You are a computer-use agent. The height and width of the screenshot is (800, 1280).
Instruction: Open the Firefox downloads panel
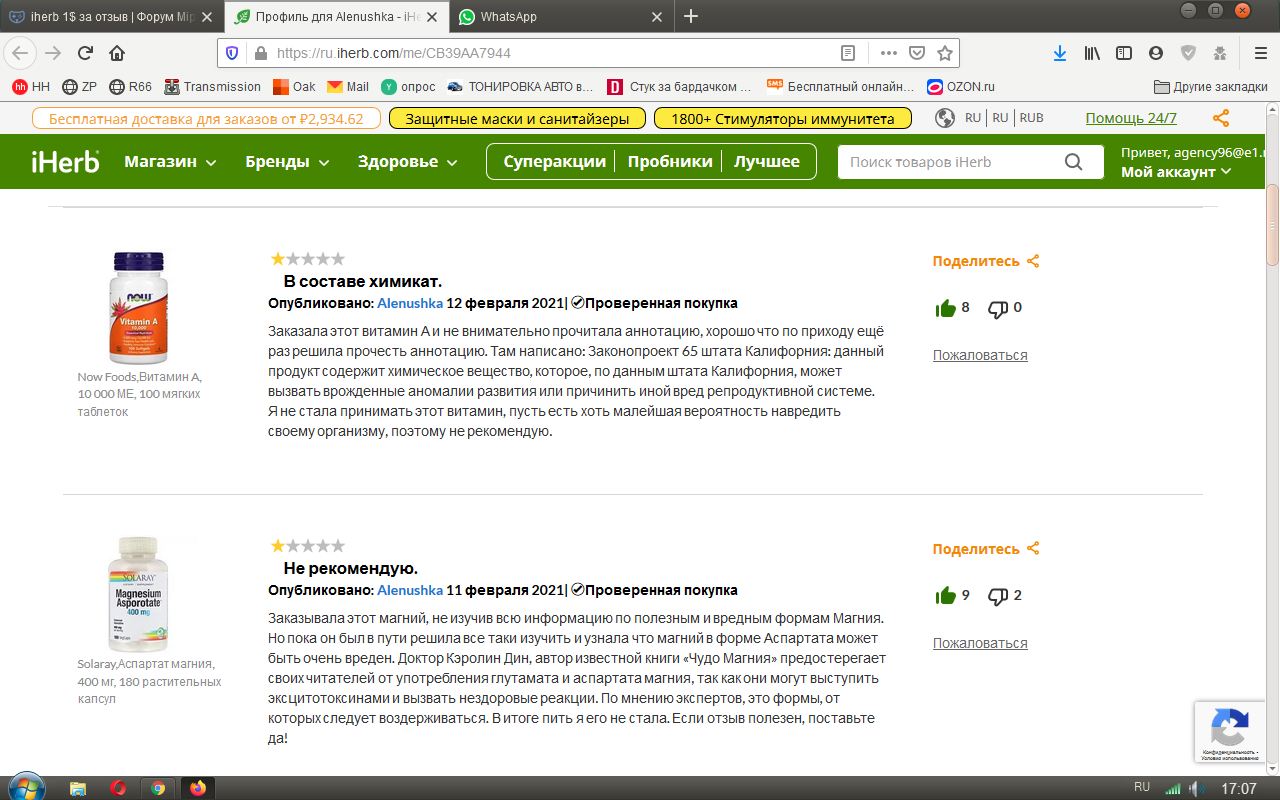click(x=1060, y=53)
